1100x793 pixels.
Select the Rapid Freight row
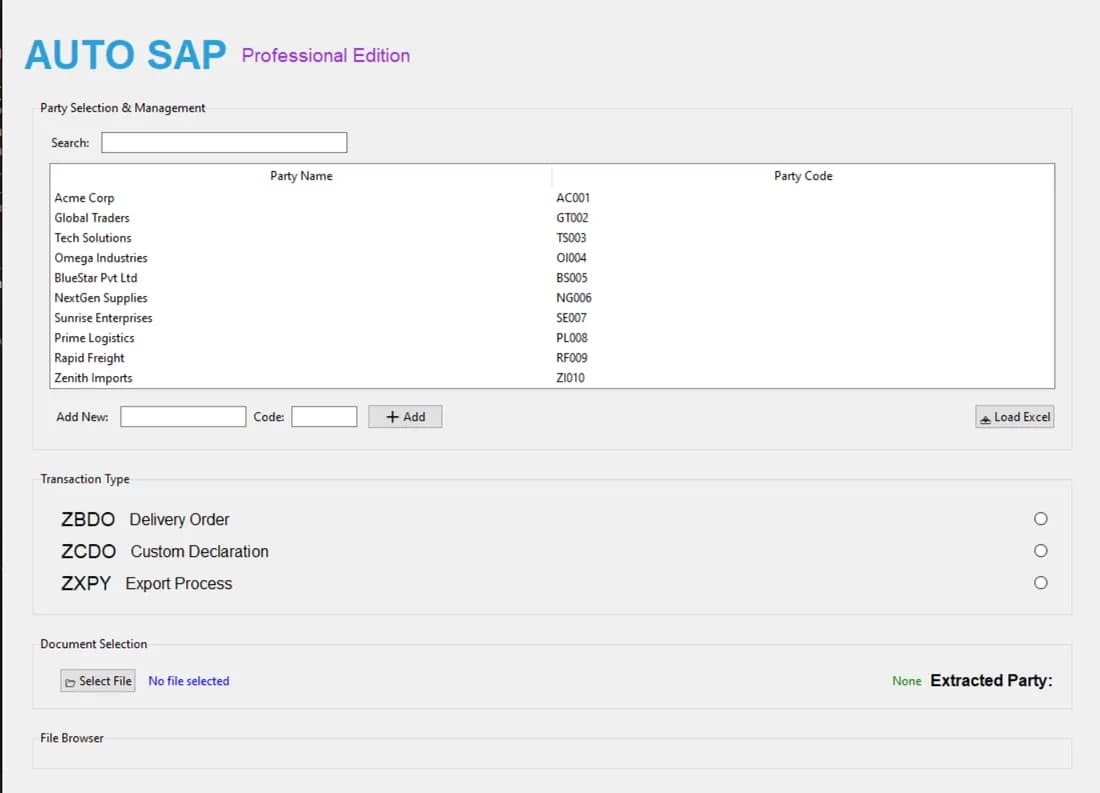coord(552,358)
